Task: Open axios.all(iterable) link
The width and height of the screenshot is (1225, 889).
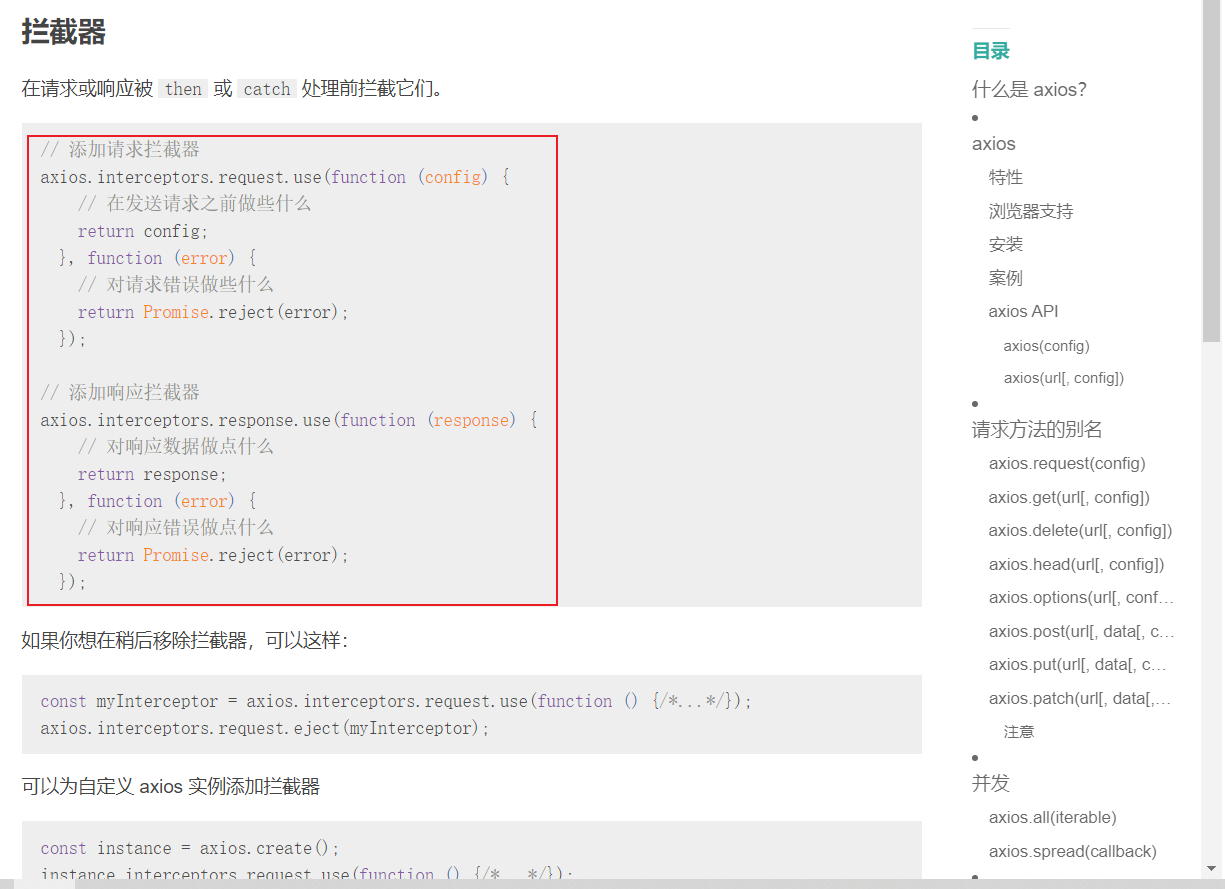Action: pyautogui.click(x=1052, y=817)
